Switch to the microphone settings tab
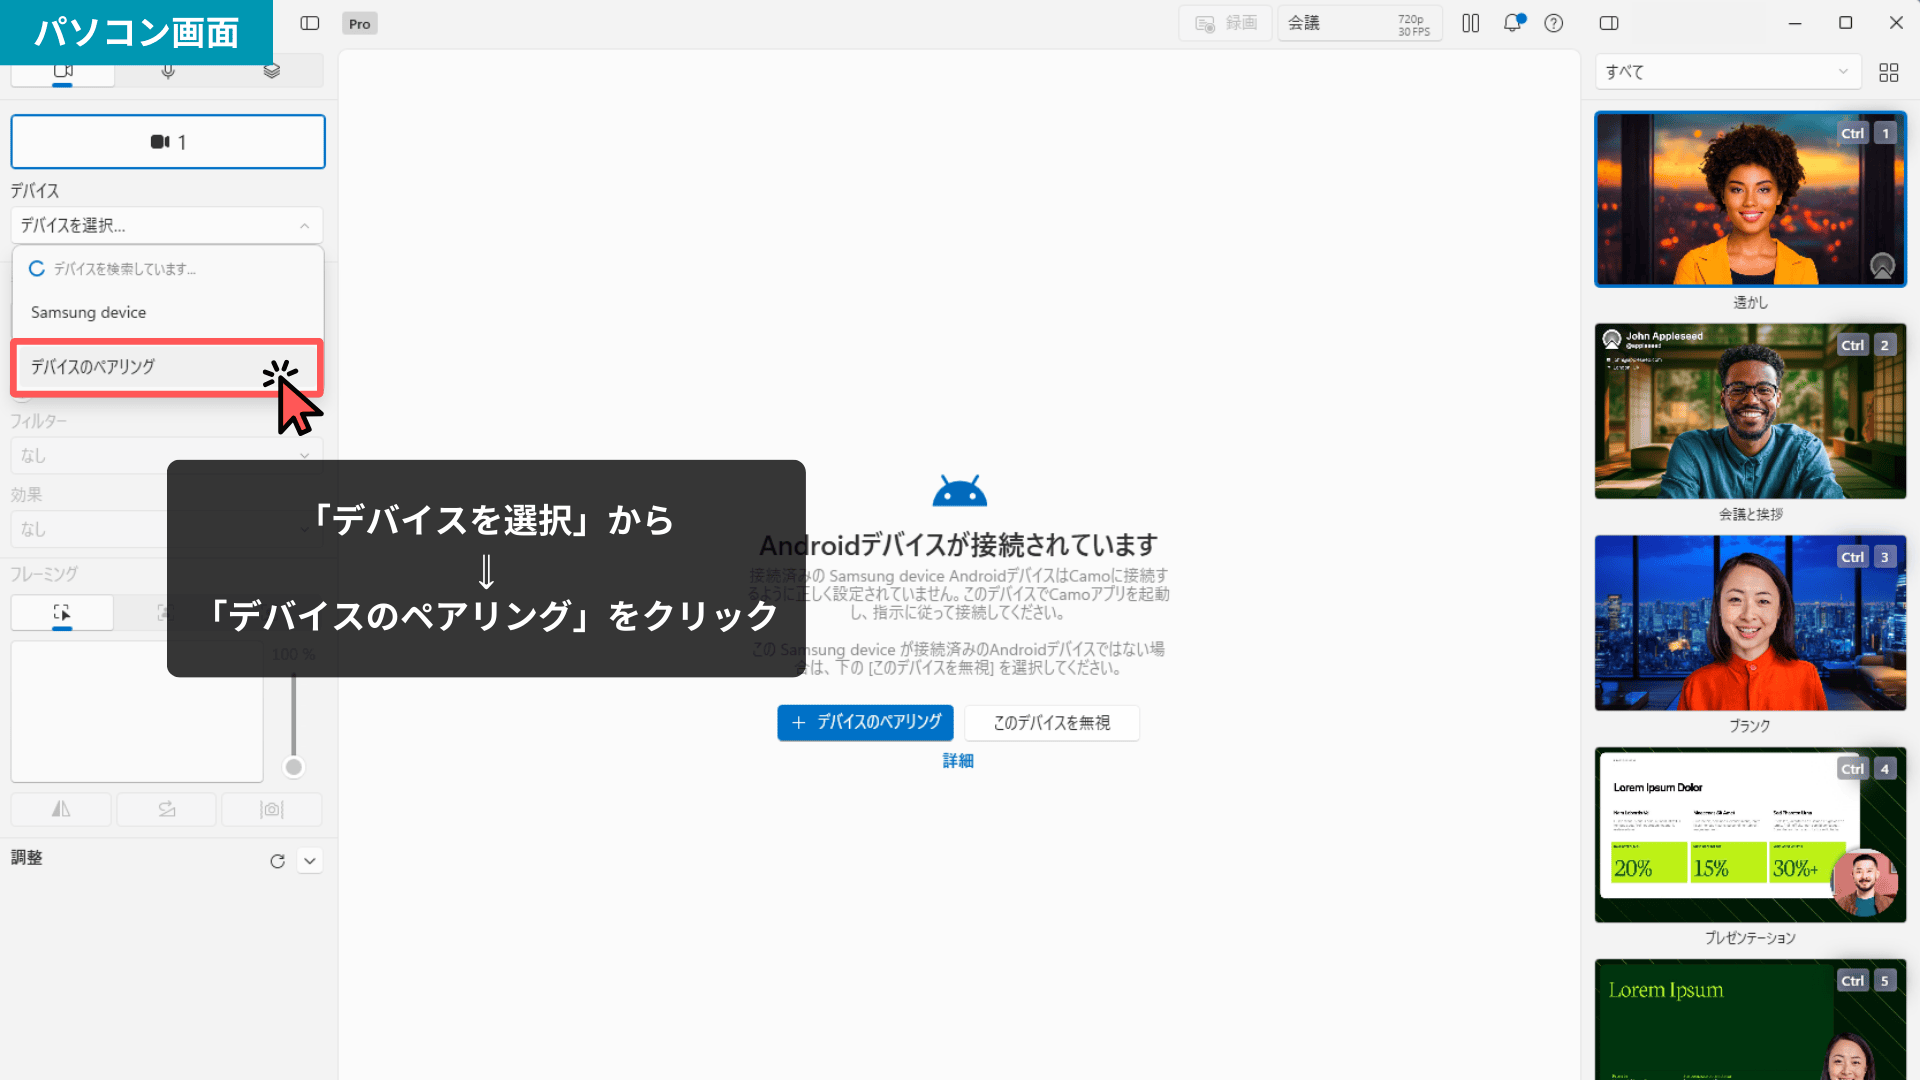 pyautogui.click(x=167, y=71)
